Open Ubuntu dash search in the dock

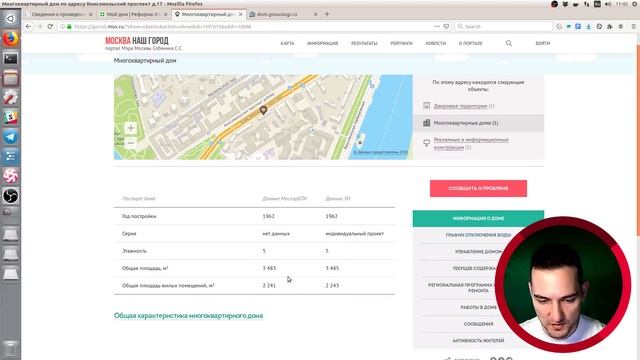pyautogui.click(x=10, y=19)
